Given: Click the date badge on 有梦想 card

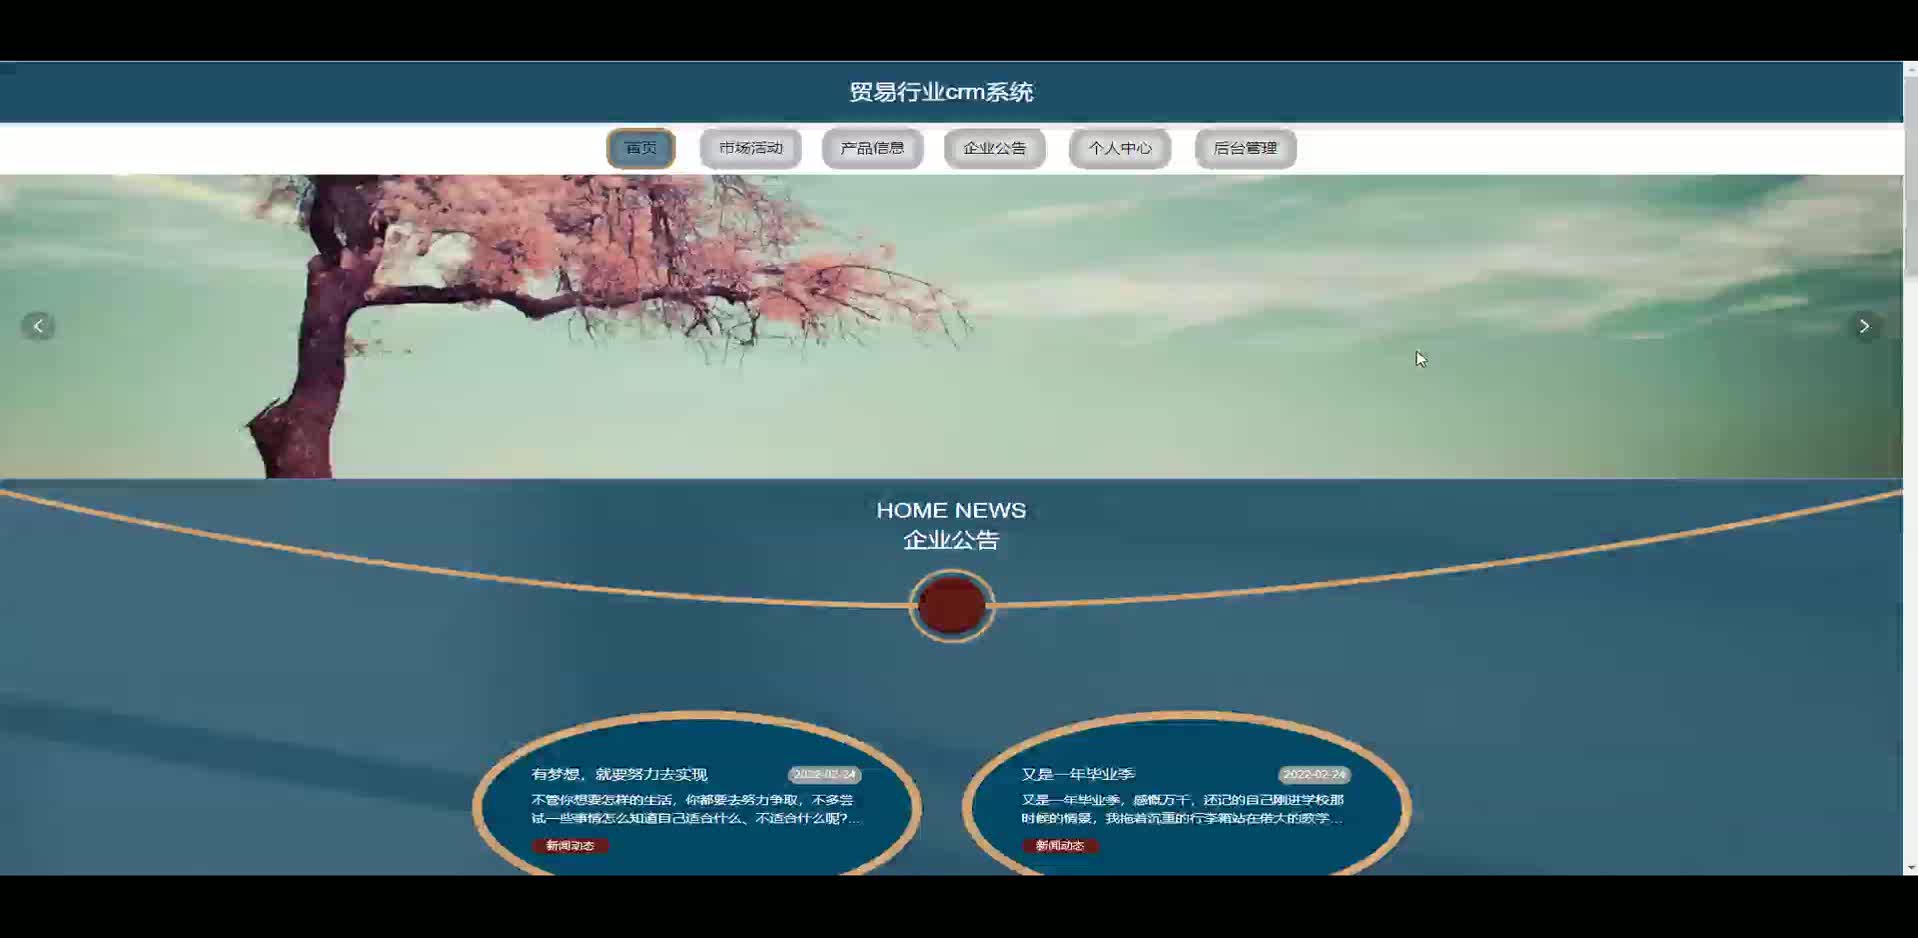Looking at the screenshot, I should pos(825,775).
